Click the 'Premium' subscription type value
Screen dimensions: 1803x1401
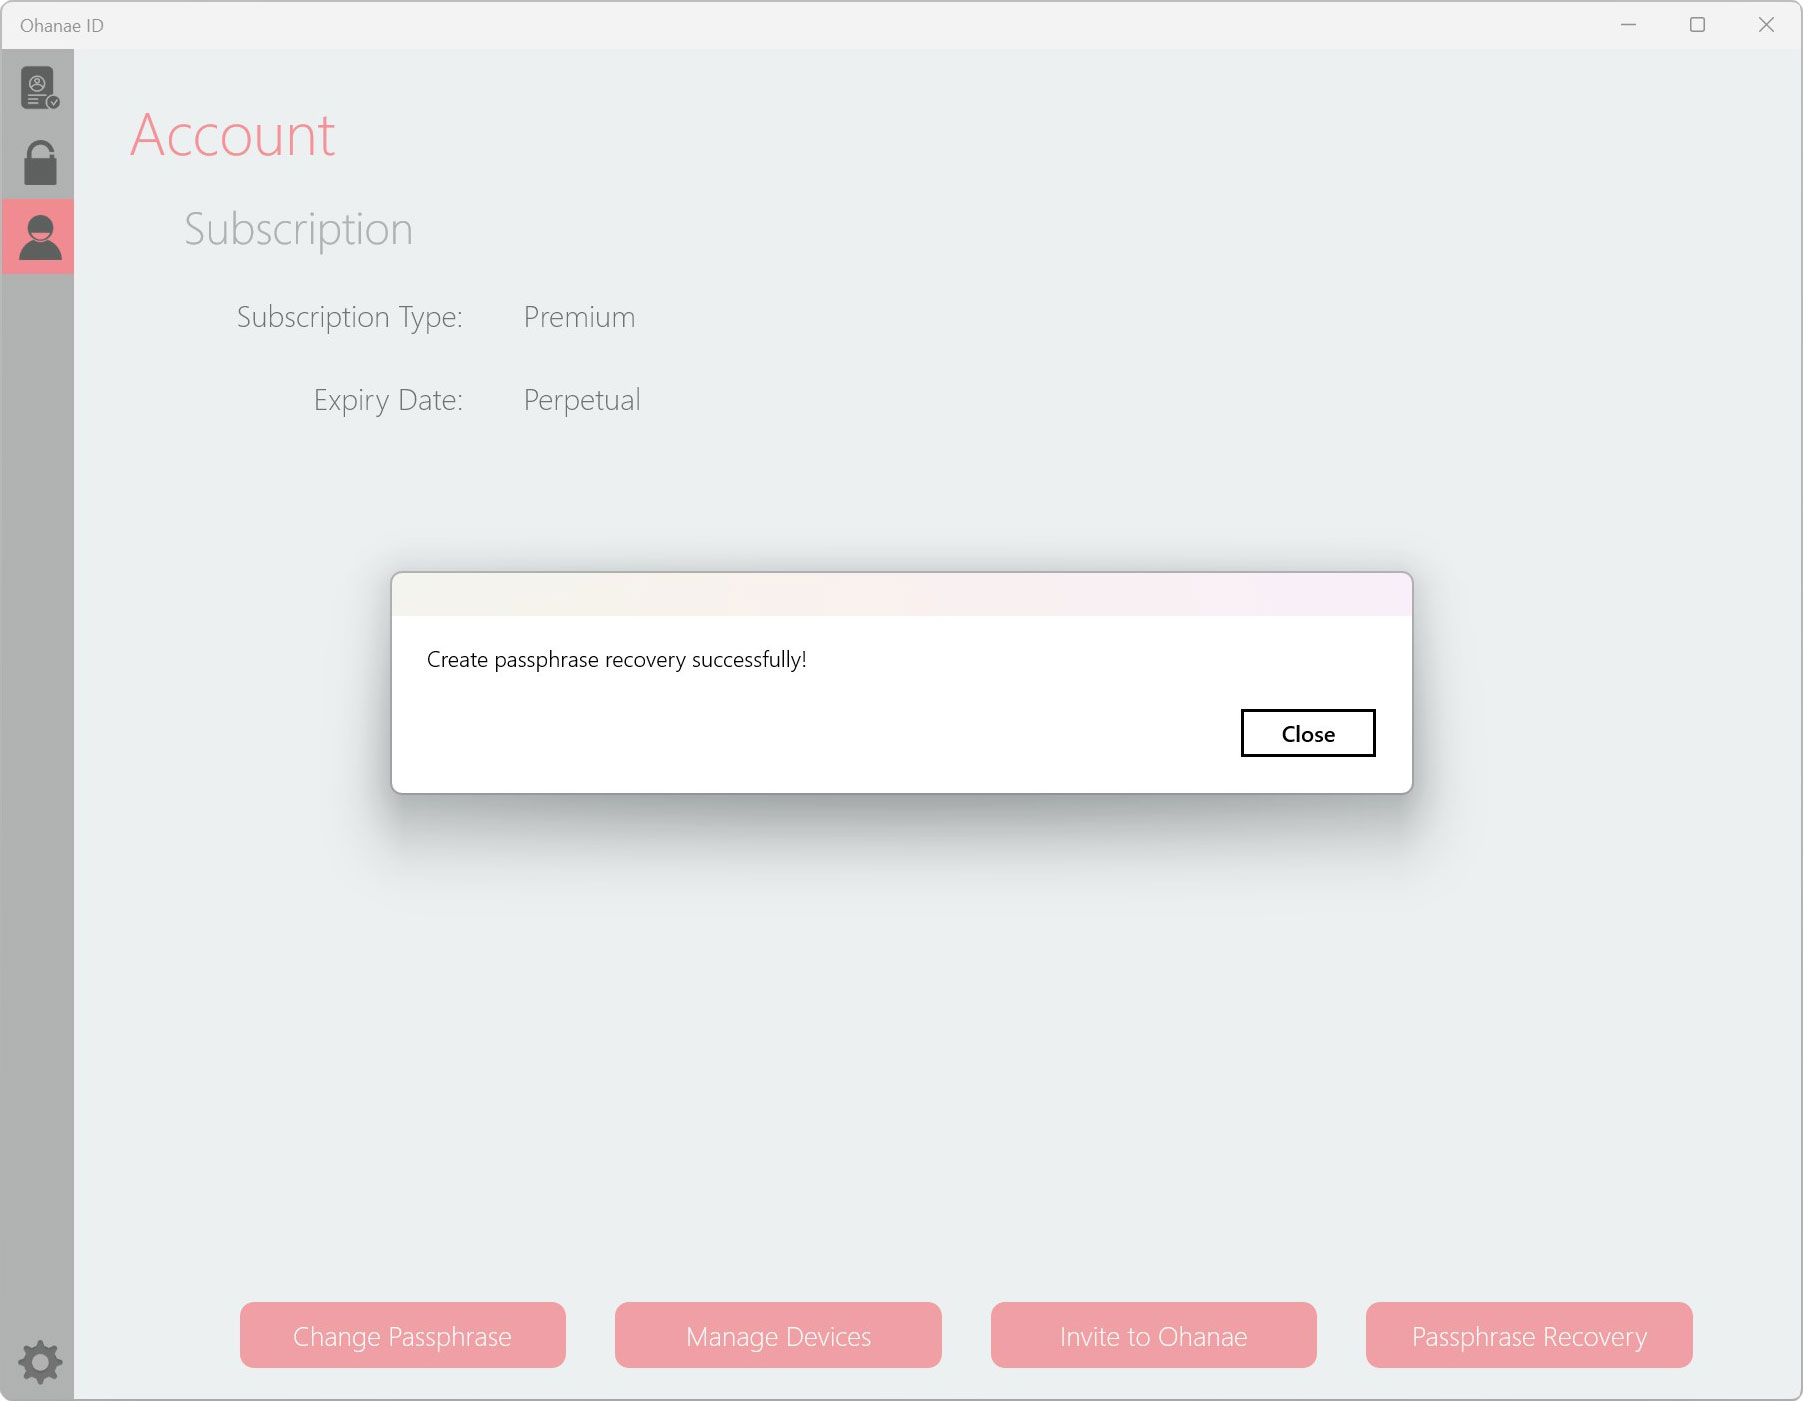point(579,317)
